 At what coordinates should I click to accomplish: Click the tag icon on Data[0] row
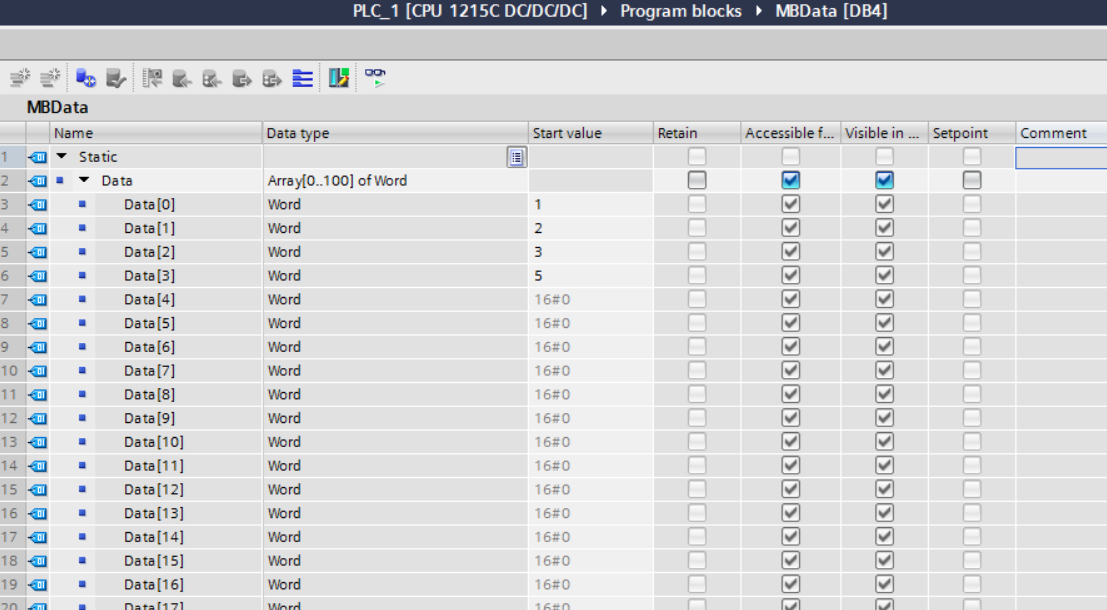(38, 205)
